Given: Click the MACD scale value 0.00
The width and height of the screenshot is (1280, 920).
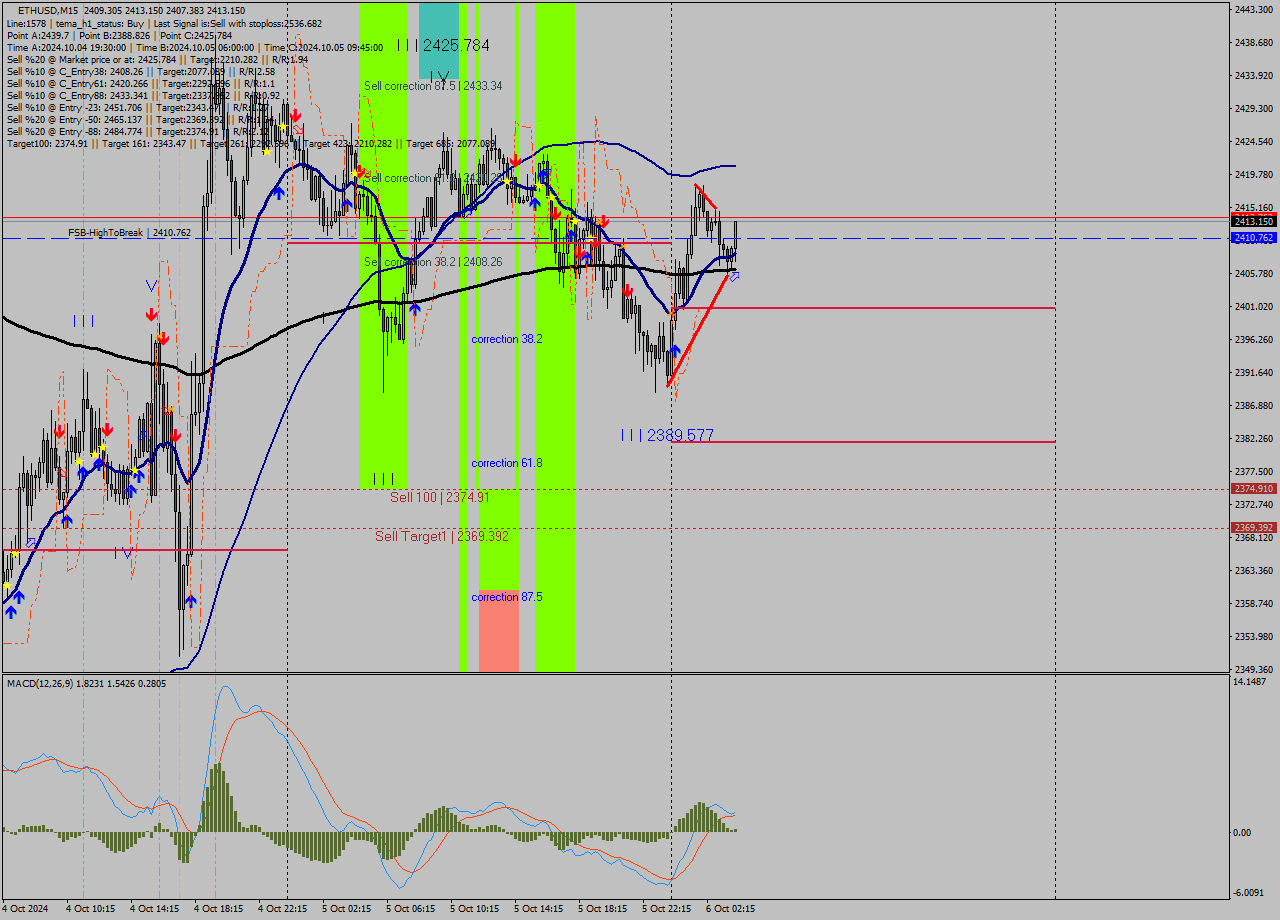Looking at the screenshot, I should [1244, 832].
